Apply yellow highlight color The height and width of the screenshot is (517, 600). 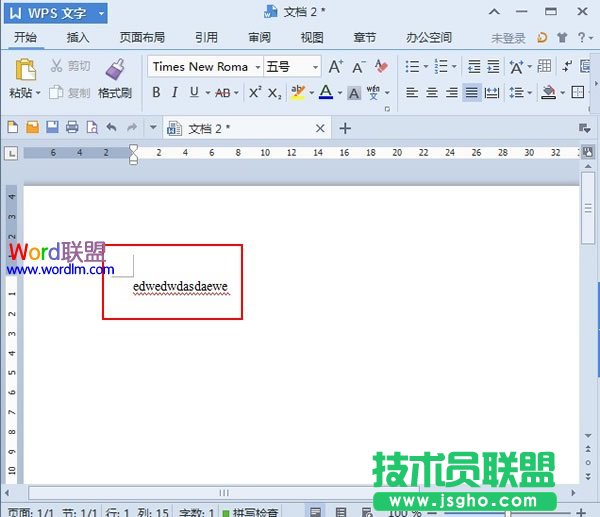tap(298, 93)
